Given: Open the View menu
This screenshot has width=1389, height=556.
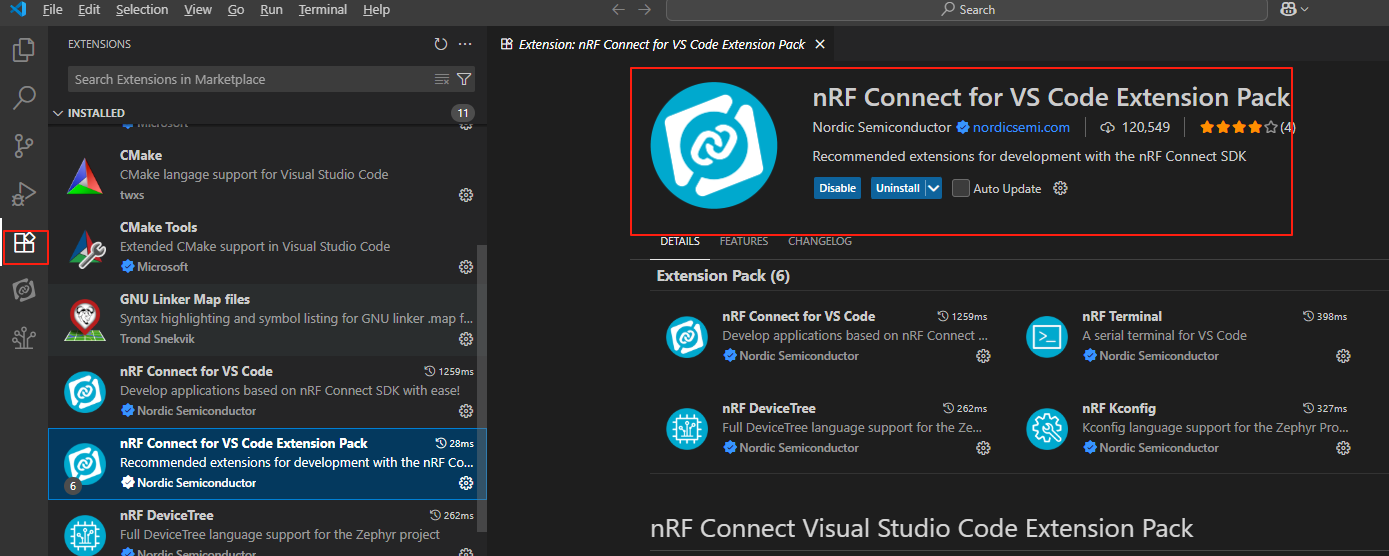Looking at the screenshot, I should (198, 9).
